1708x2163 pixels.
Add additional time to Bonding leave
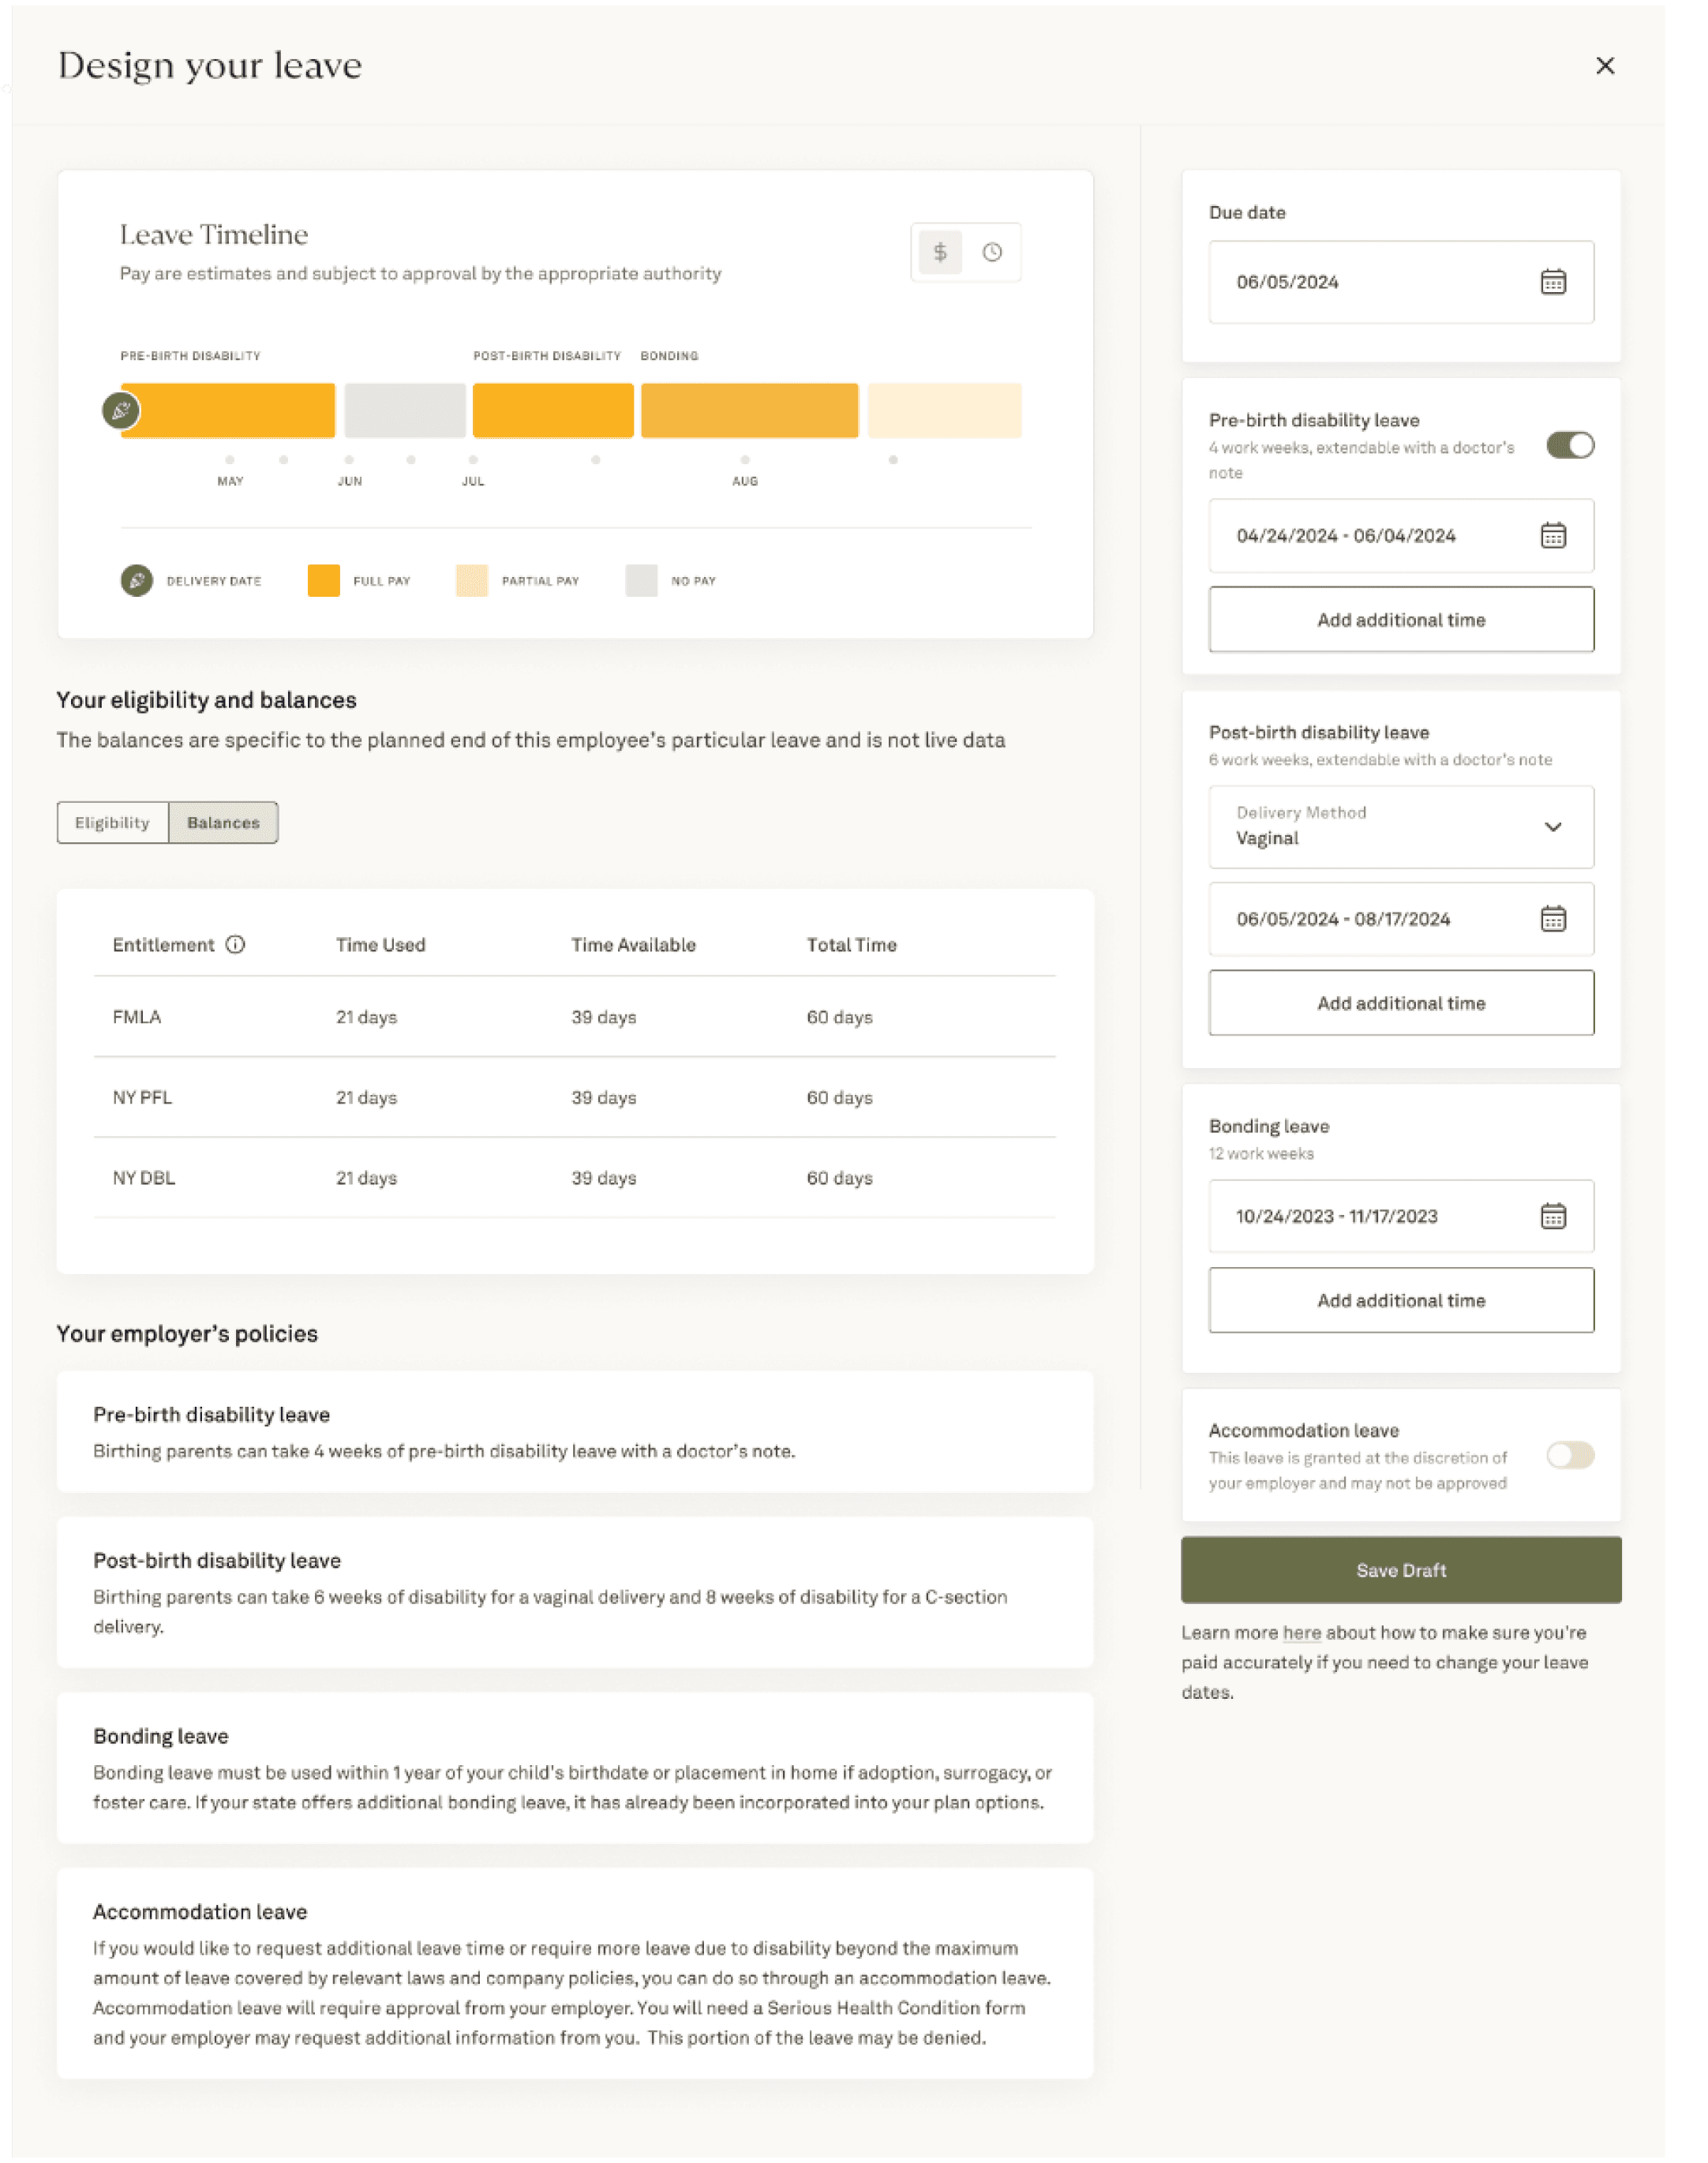pos(1400,1300)
